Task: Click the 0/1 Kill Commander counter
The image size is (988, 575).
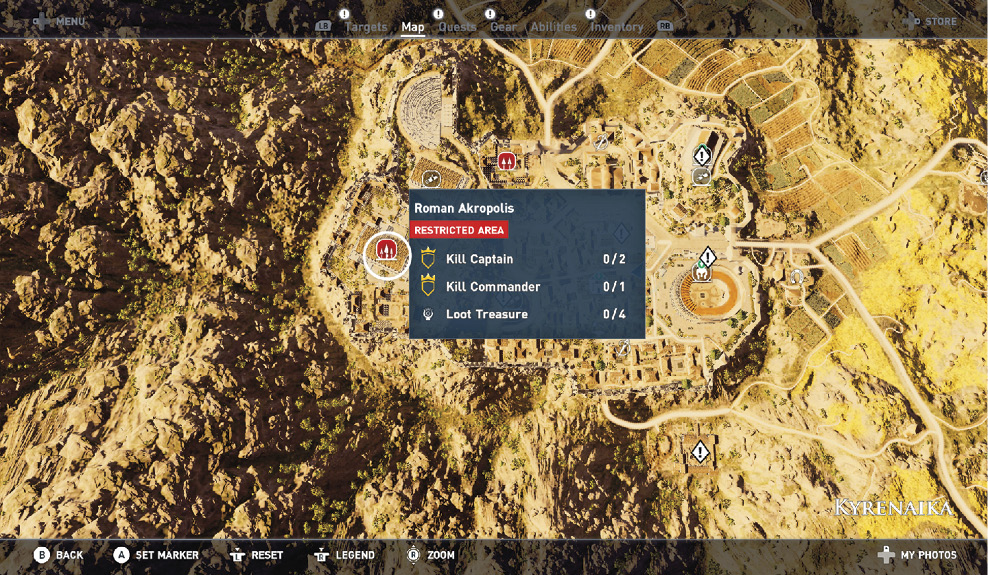Action: pyautogui.click(x=614, y=287)
